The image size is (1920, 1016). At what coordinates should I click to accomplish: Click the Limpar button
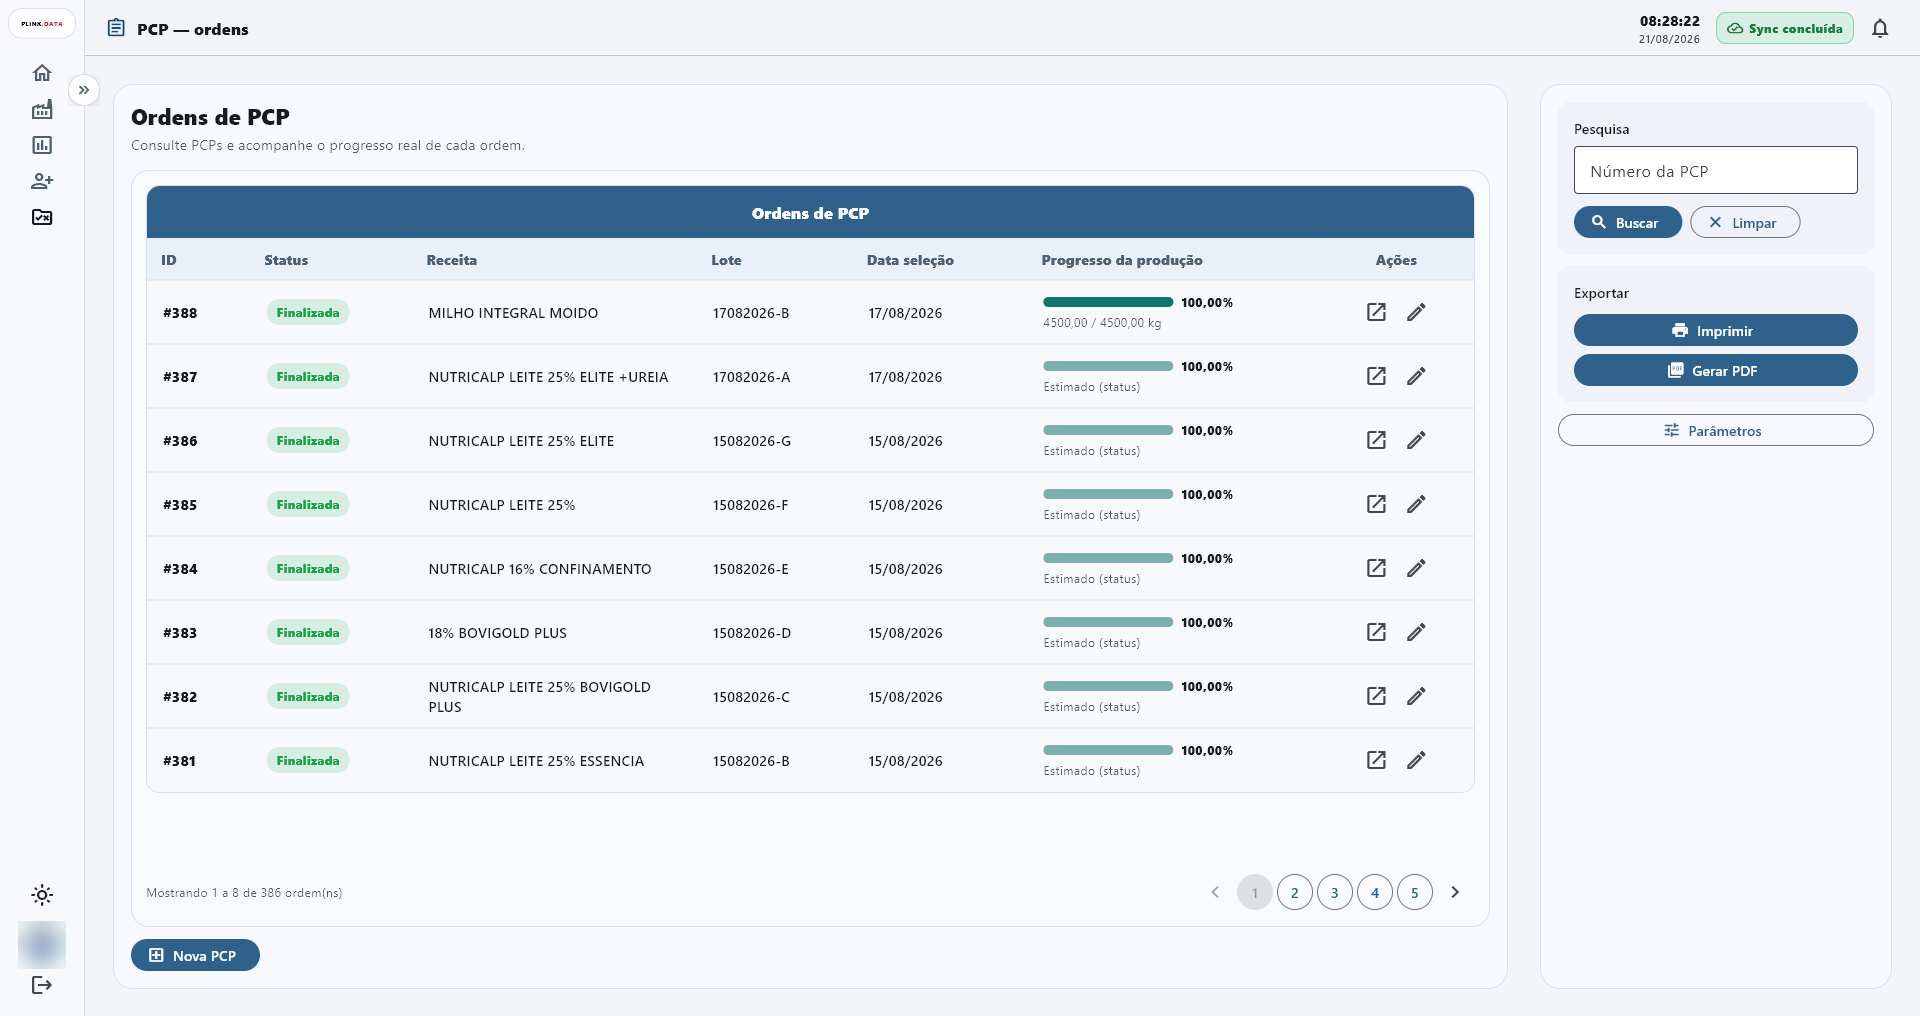(1745, 222)
